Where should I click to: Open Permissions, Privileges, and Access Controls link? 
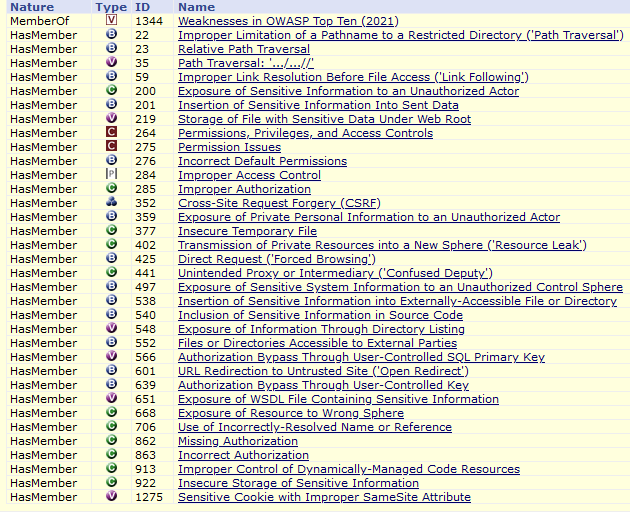(305, 133)
